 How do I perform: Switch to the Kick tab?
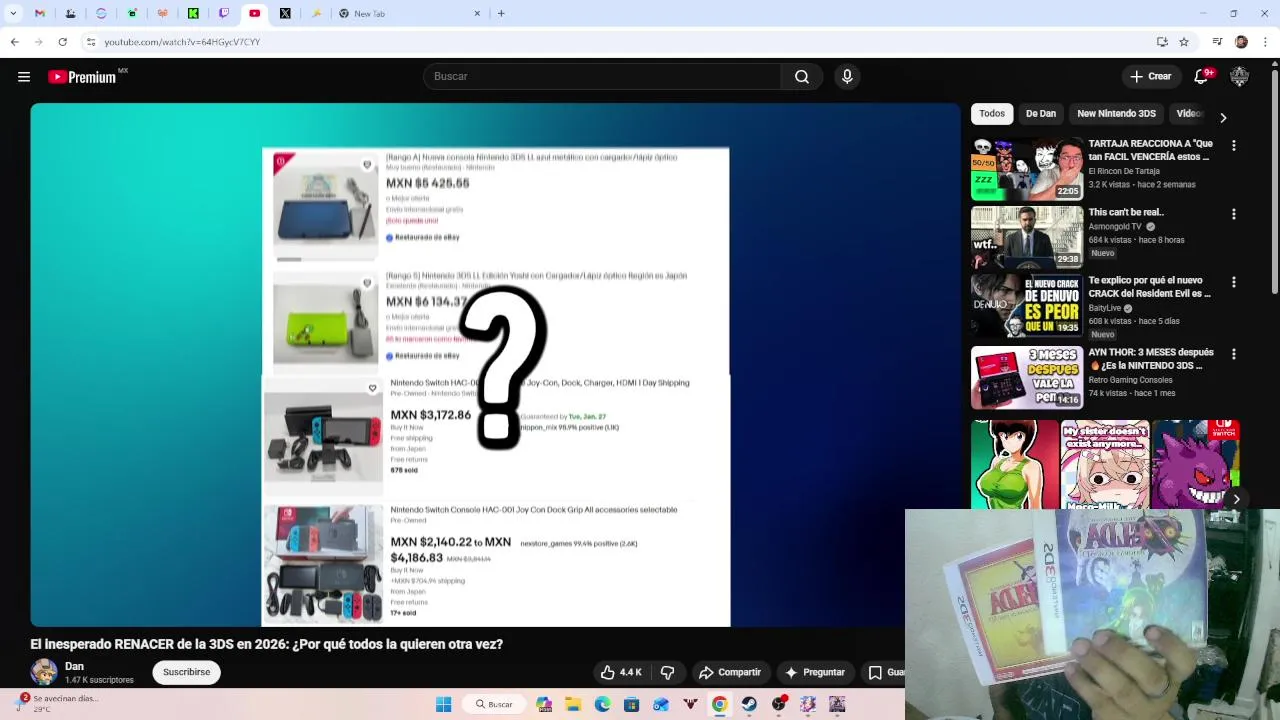[193, 14]
